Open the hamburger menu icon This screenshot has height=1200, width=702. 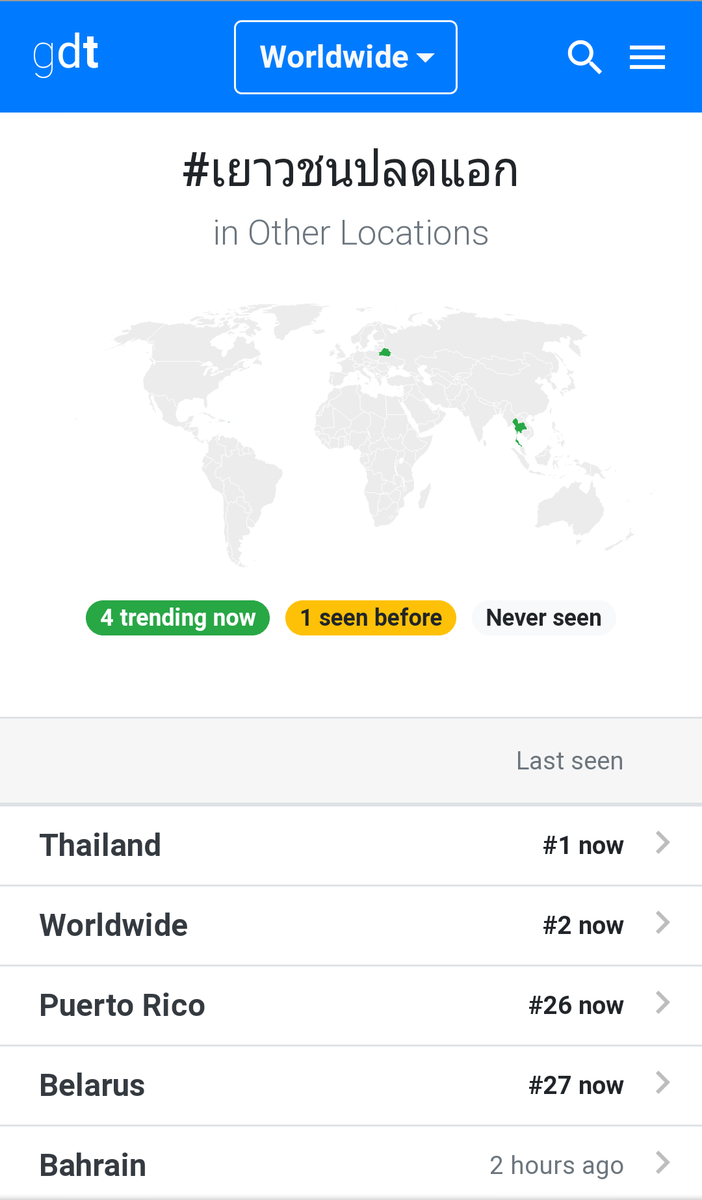[647, 58]
